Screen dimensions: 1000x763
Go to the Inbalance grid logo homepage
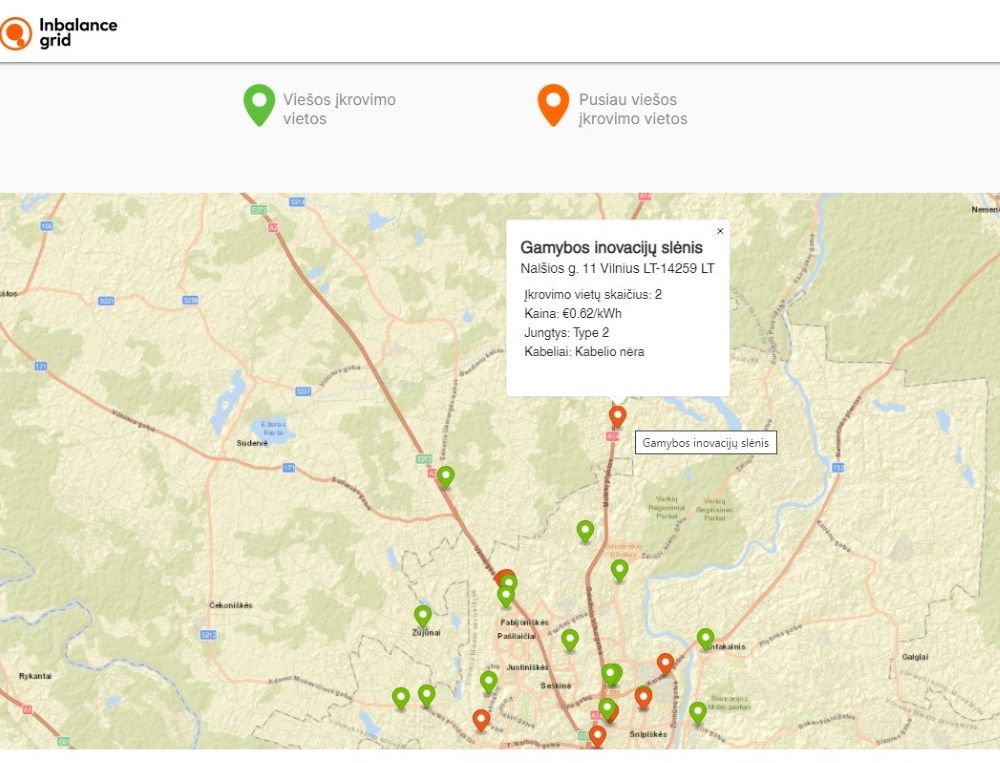[x=58, y=32]
